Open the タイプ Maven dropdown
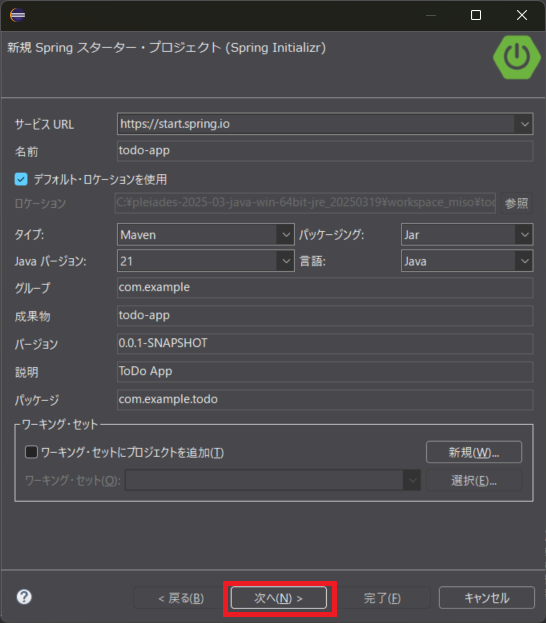 click(x=285, y=235)
